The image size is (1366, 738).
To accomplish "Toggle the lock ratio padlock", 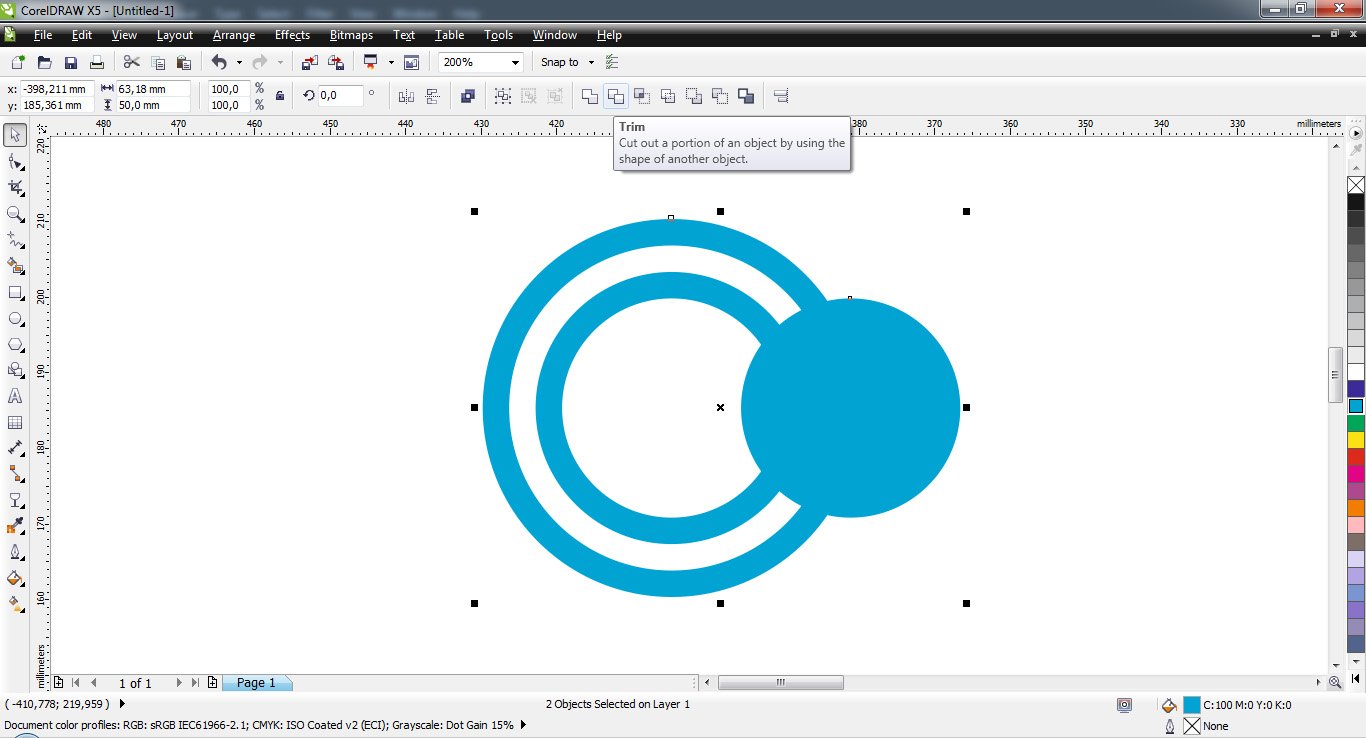I will [x=280, y=96].
